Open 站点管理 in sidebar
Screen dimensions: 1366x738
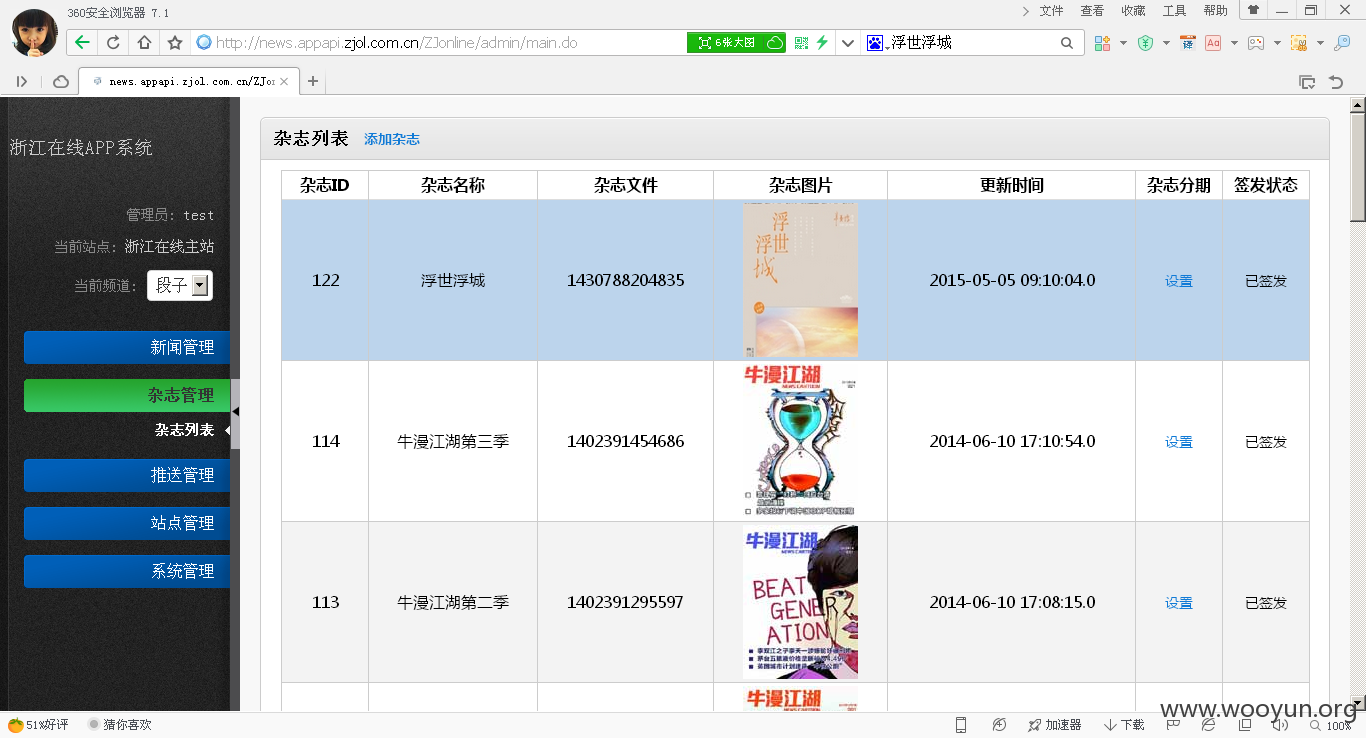[127, 523]
